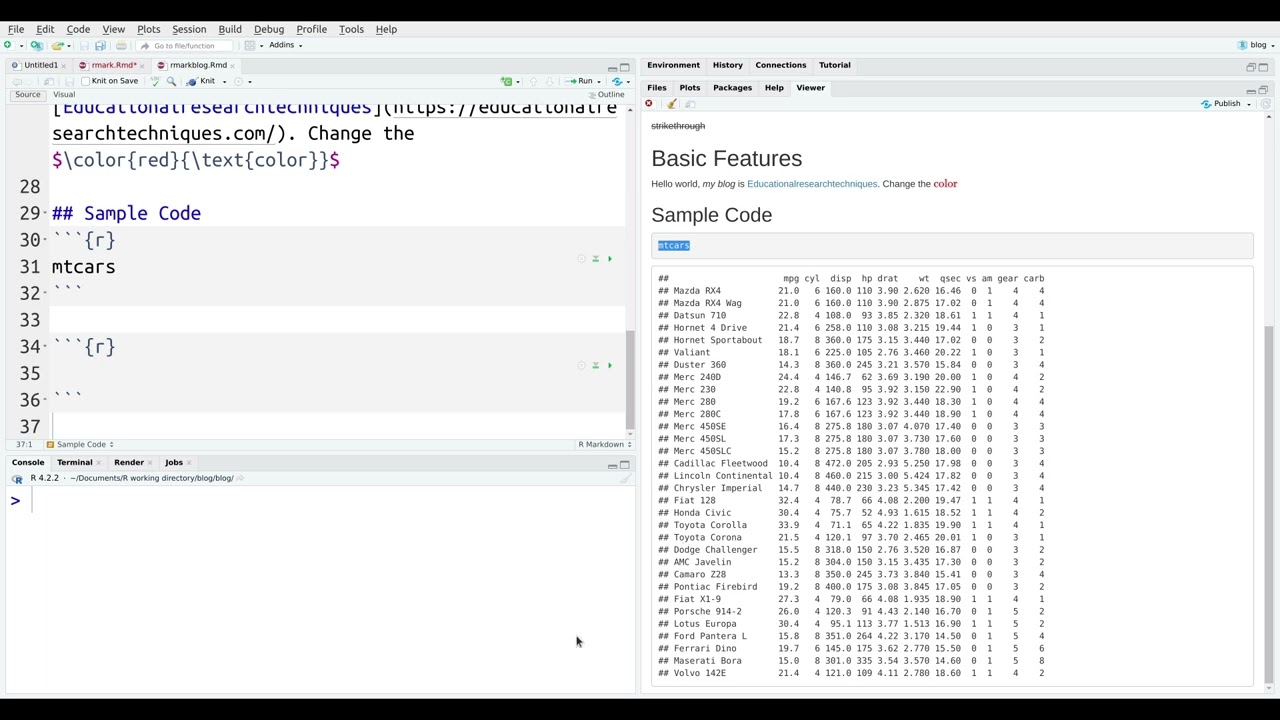Click the editor publish icon
Viewport: 1280px width, 720px height.
[617, 81]
